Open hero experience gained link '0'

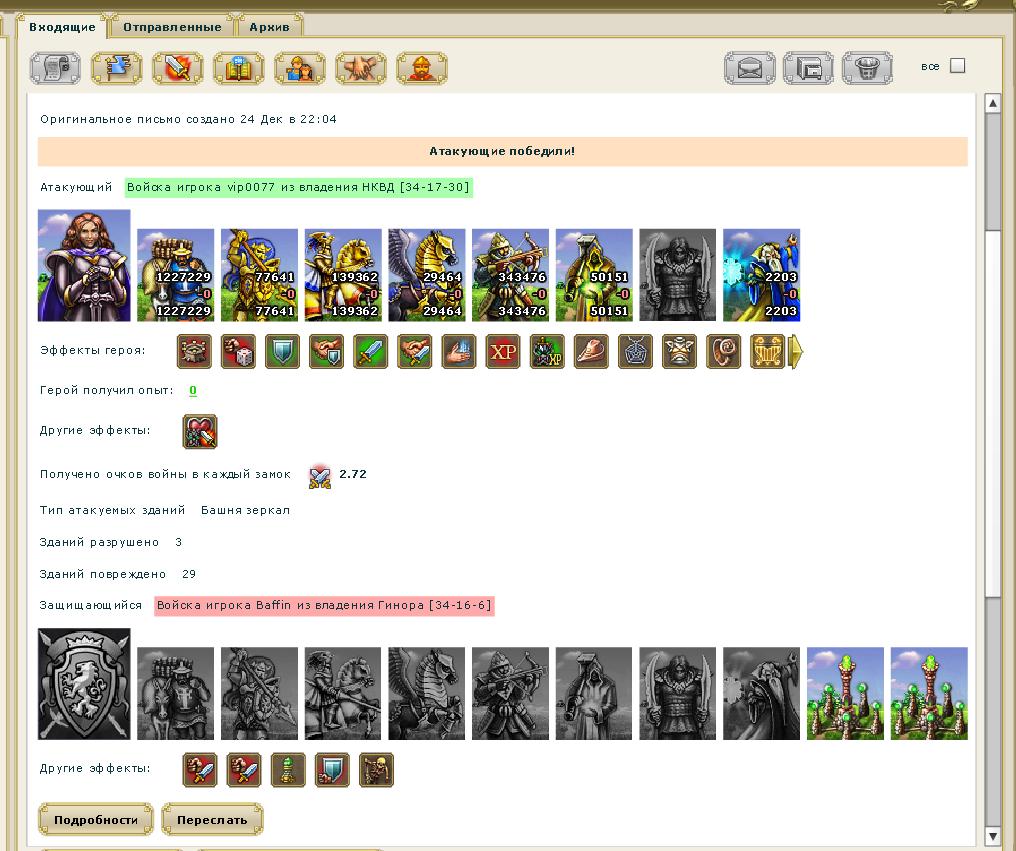pyautogui.click(x=193, y=391)
